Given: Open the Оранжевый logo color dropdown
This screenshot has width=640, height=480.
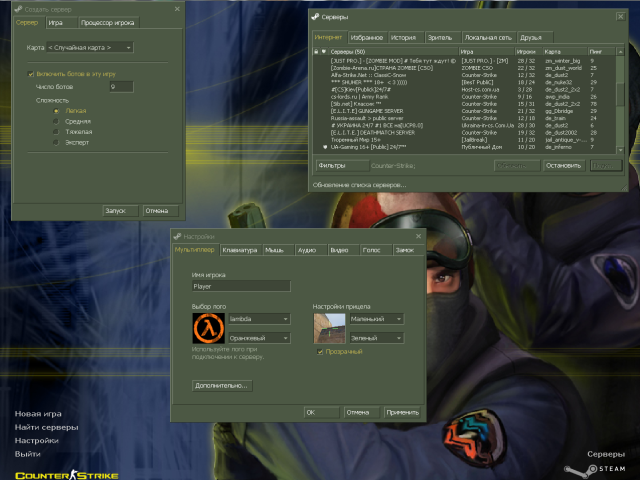Looking at the screenshot, I should point(259,338).
